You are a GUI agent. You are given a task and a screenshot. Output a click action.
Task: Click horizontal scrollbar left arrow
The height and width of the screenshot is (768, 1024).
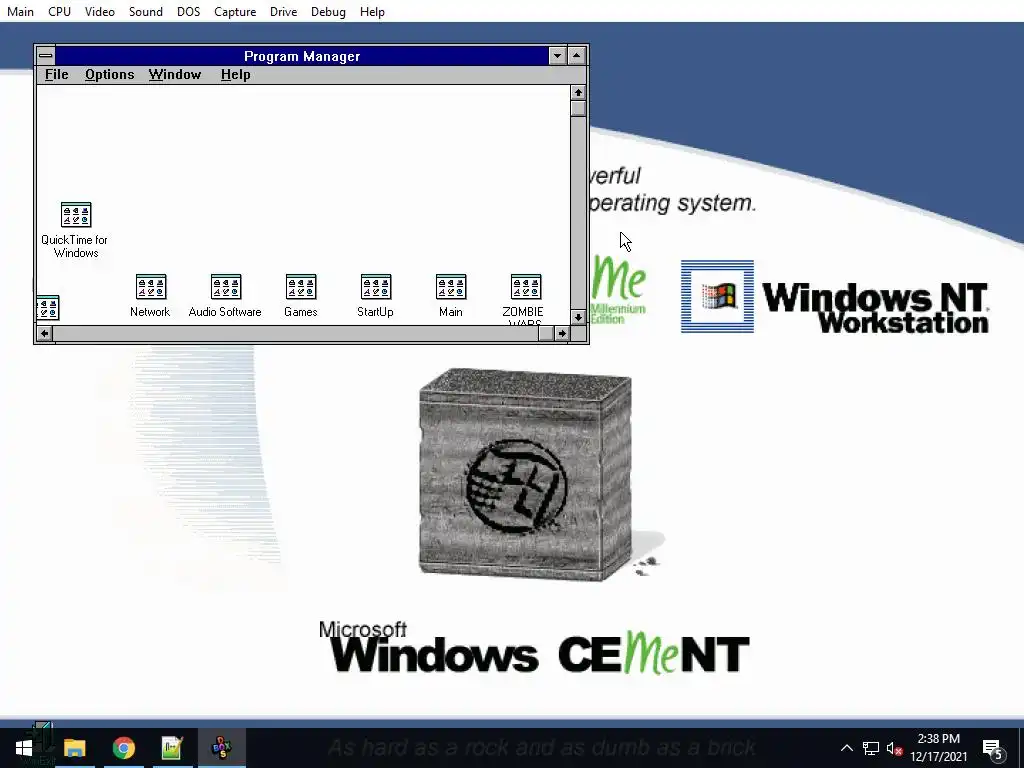click(x=44, y=334)
